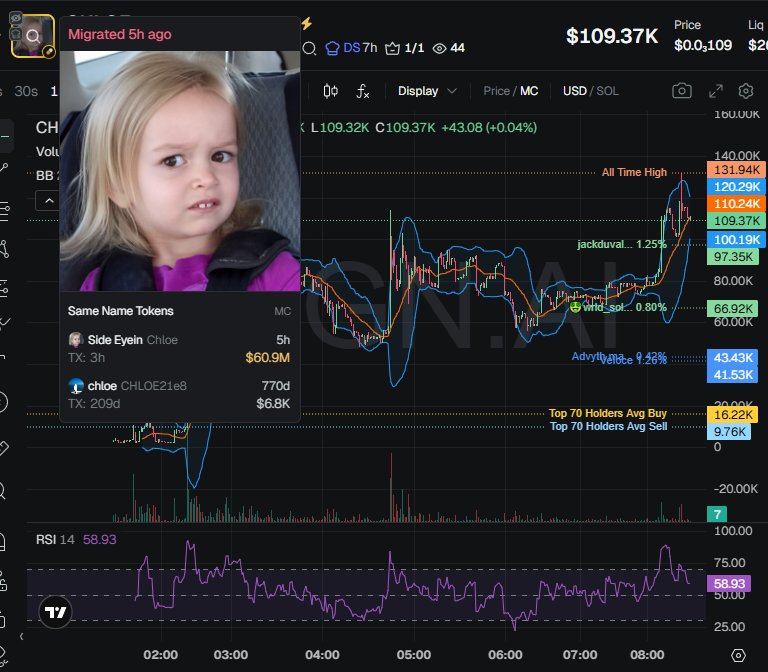Open the fx indicators menu
Screen dimensions: 768x672
(362, 91)
